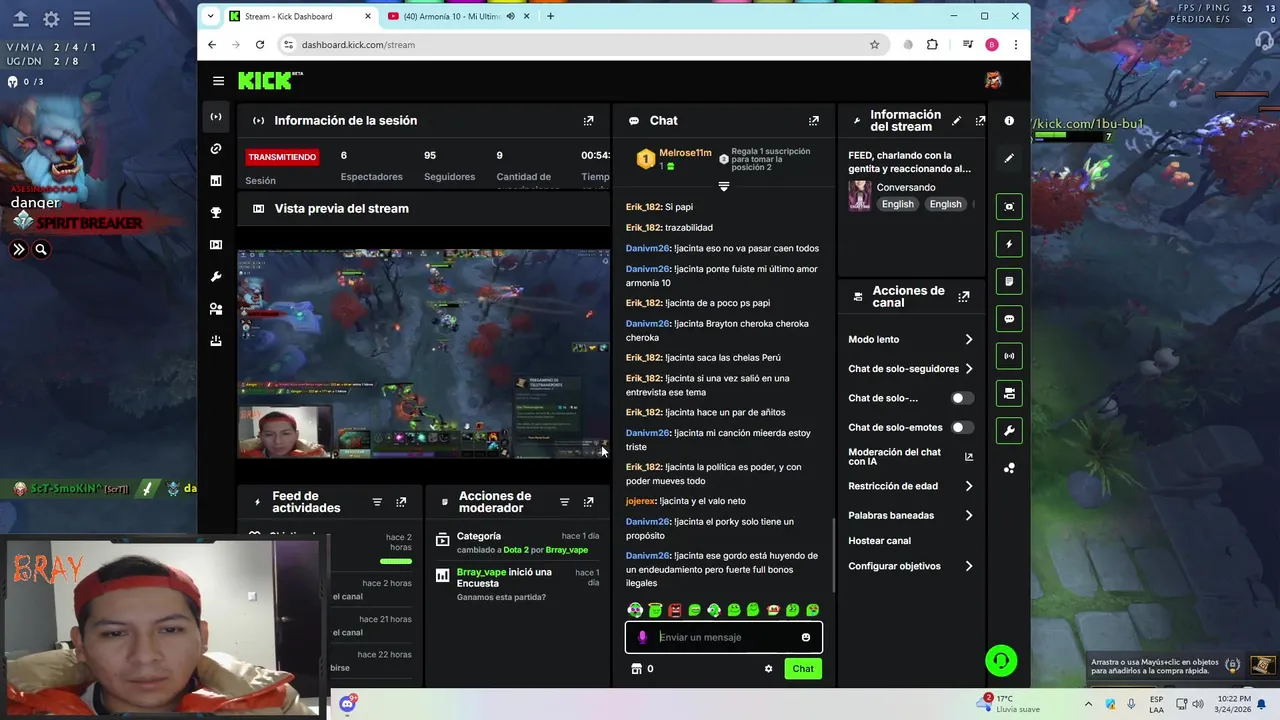Filter the Feed de actividades panel
Screen dimensions: 1280x720
click(x=377, y=502)
